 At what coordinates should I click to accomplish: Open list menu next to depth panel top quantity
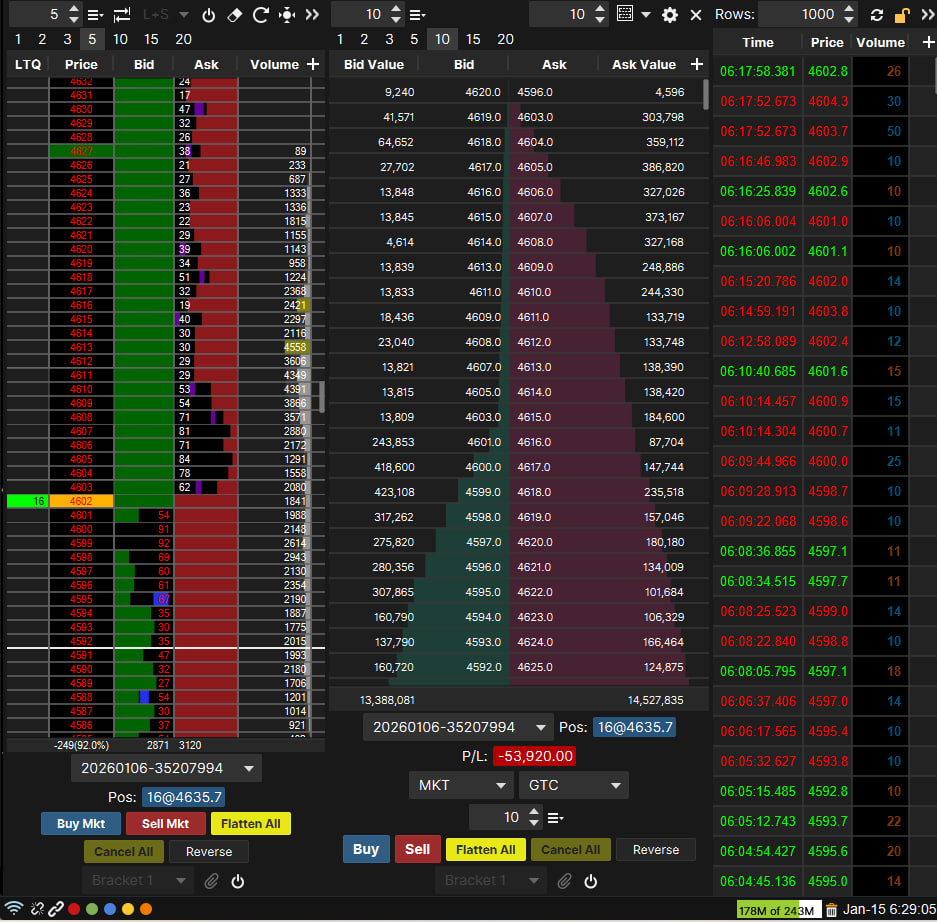click(x=417, y=14)
